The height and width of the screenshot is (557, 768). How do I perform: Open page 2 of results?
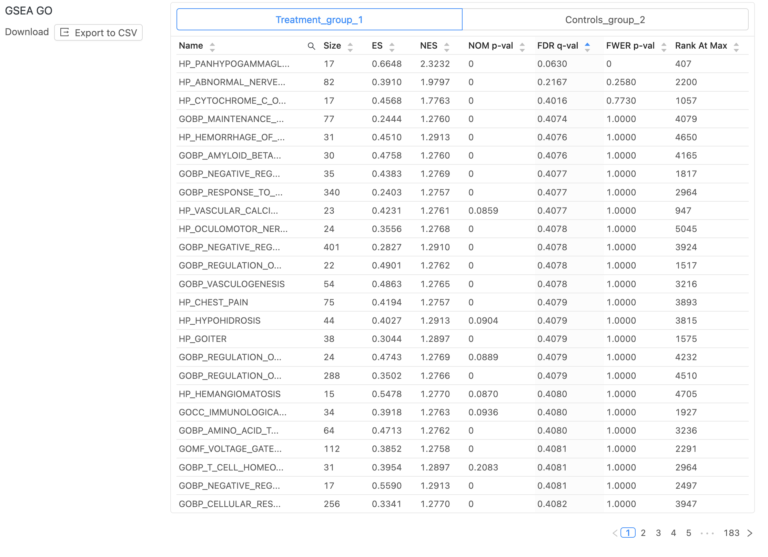coord(643,533)
